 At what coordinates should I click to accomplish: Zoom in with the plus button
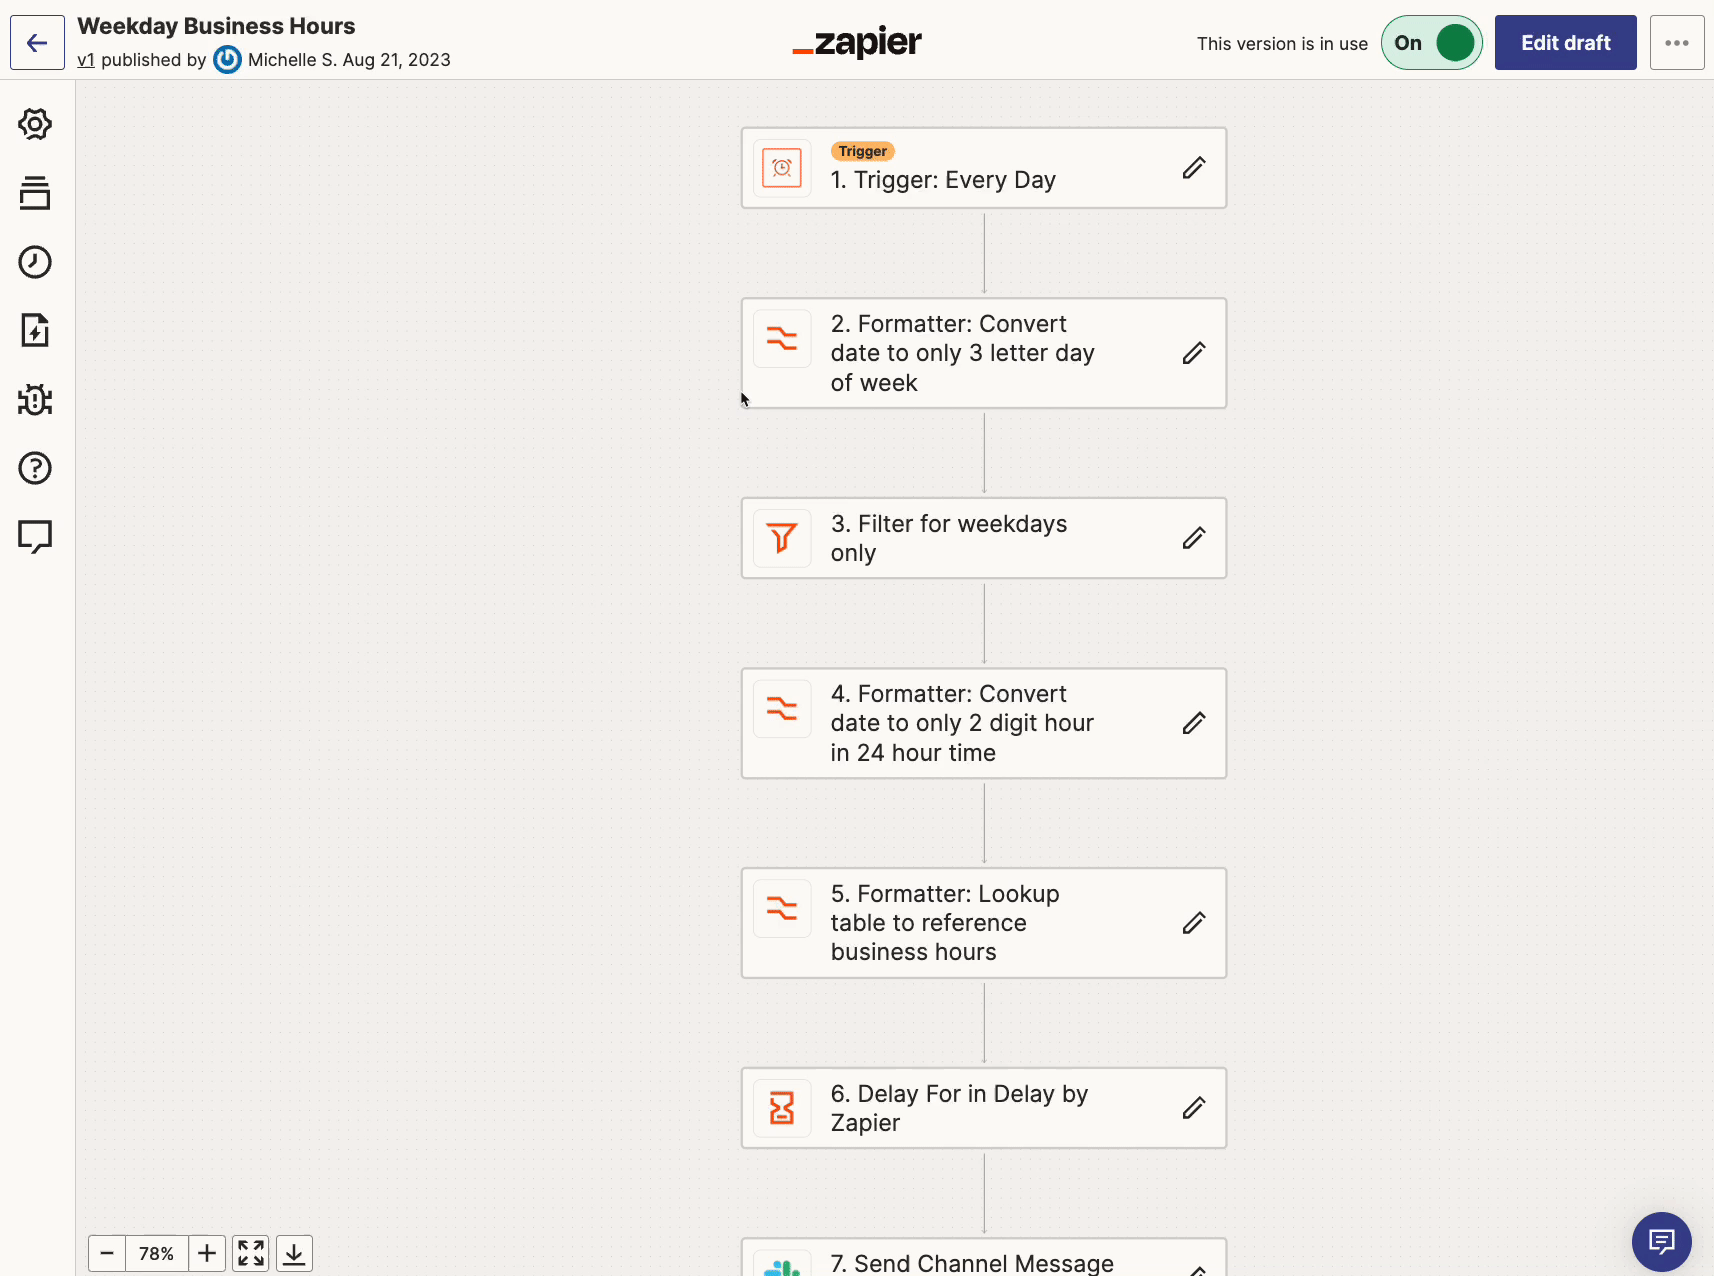pyautogui.click(x=207, y=1253)
